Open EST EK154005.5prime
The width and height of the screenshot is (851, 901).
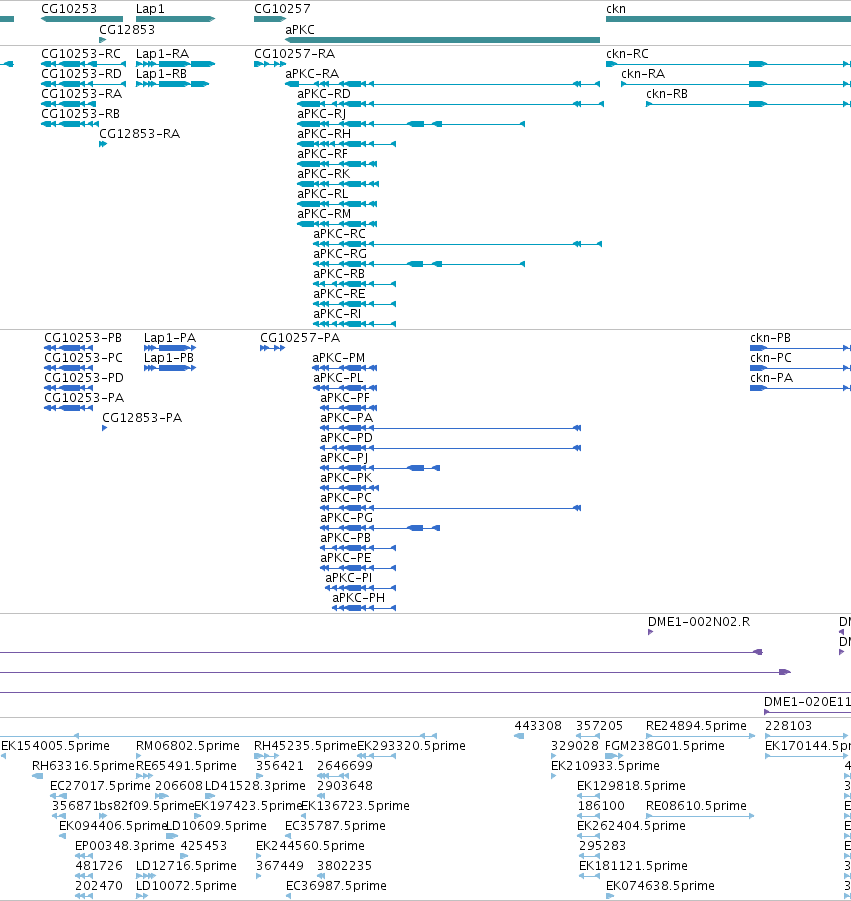click(x=55, y=746)
